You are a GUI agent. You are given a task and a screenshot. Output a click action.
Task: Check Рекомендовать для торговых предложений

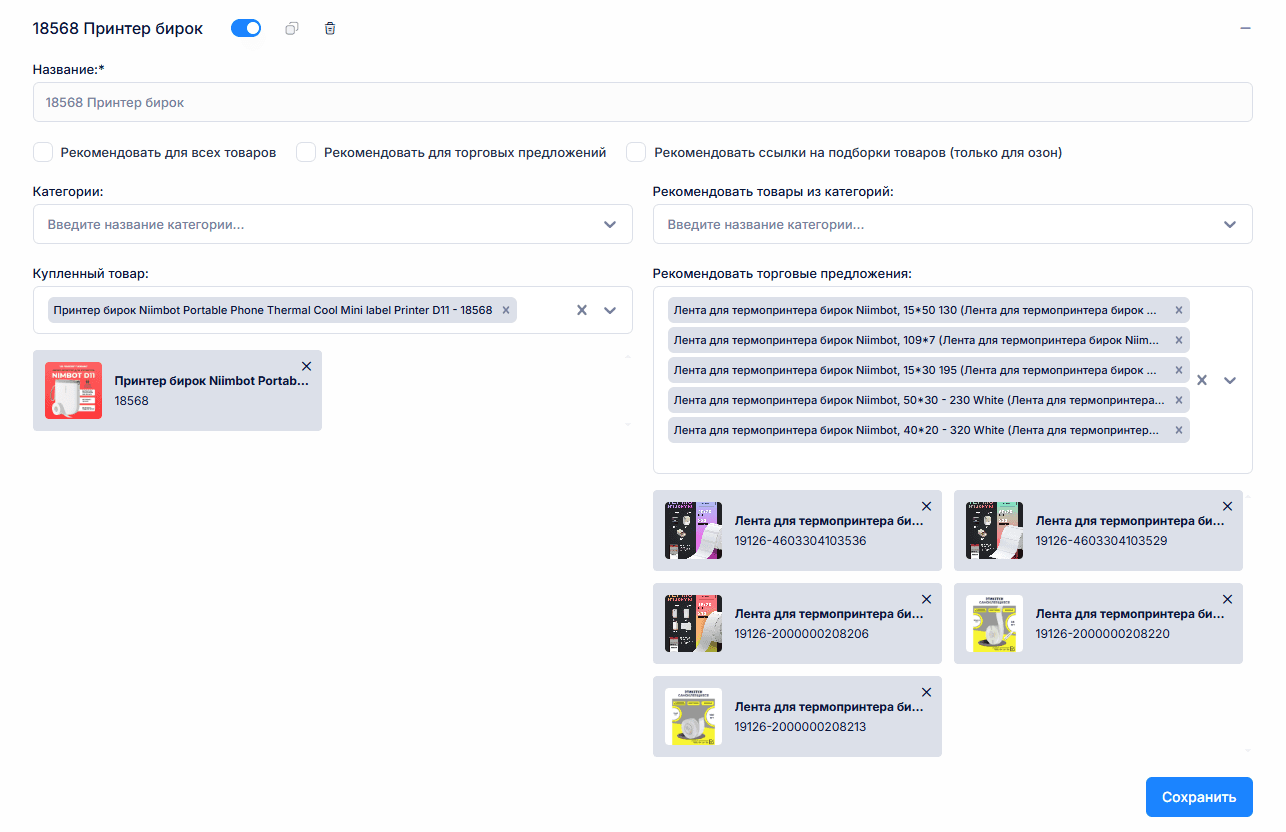(306, 152)
